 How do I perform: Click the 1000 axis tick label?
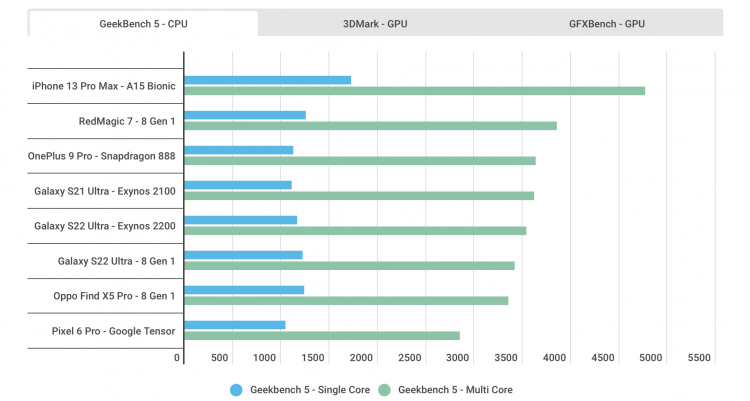(265, 357)
